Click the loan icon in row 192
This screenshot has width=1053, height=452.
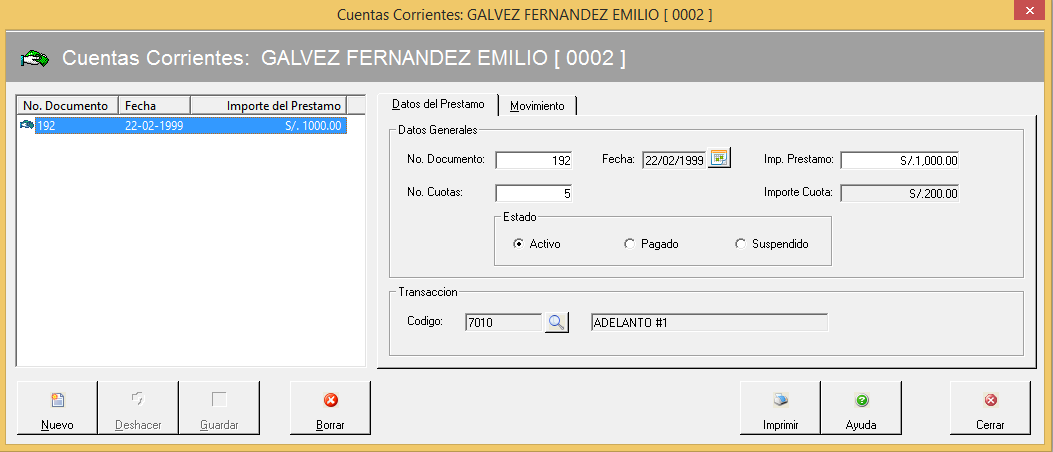[27, 126]
